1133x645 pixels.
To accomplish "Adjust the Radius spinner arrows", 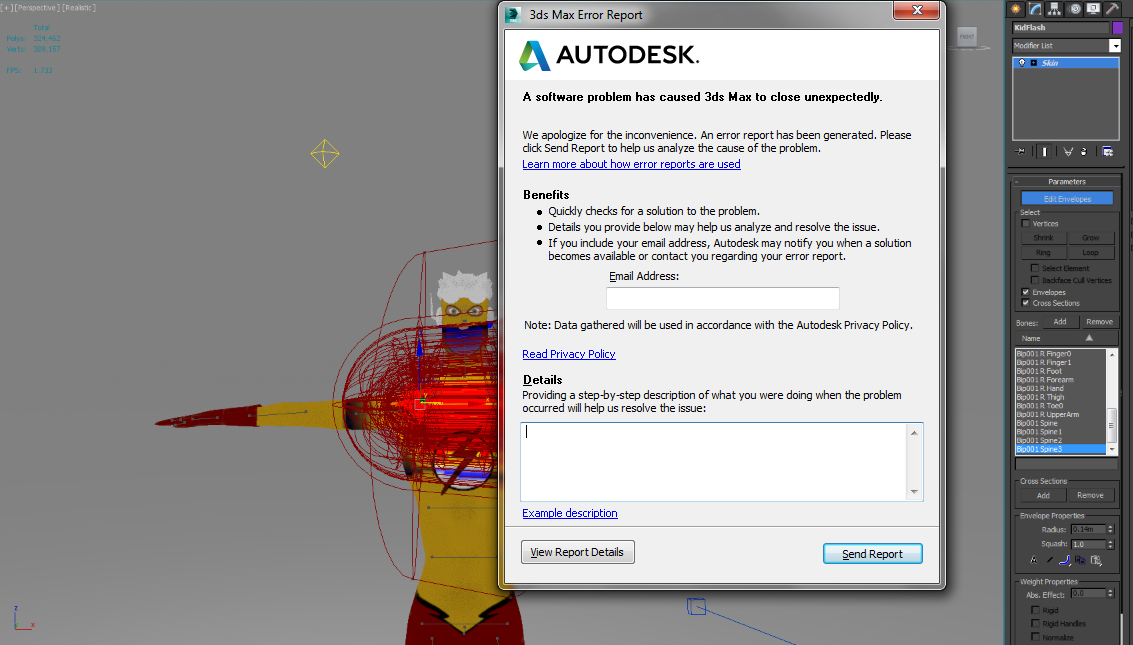I will [1111, 529].
